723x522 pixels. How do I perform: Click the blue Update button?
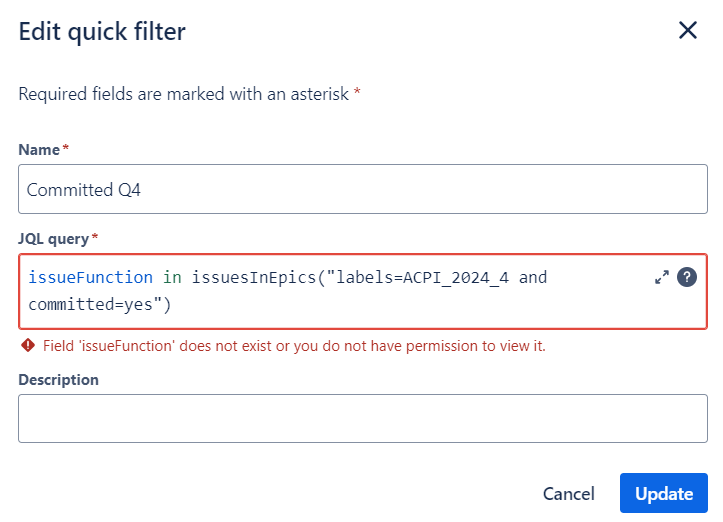(664, 493)
